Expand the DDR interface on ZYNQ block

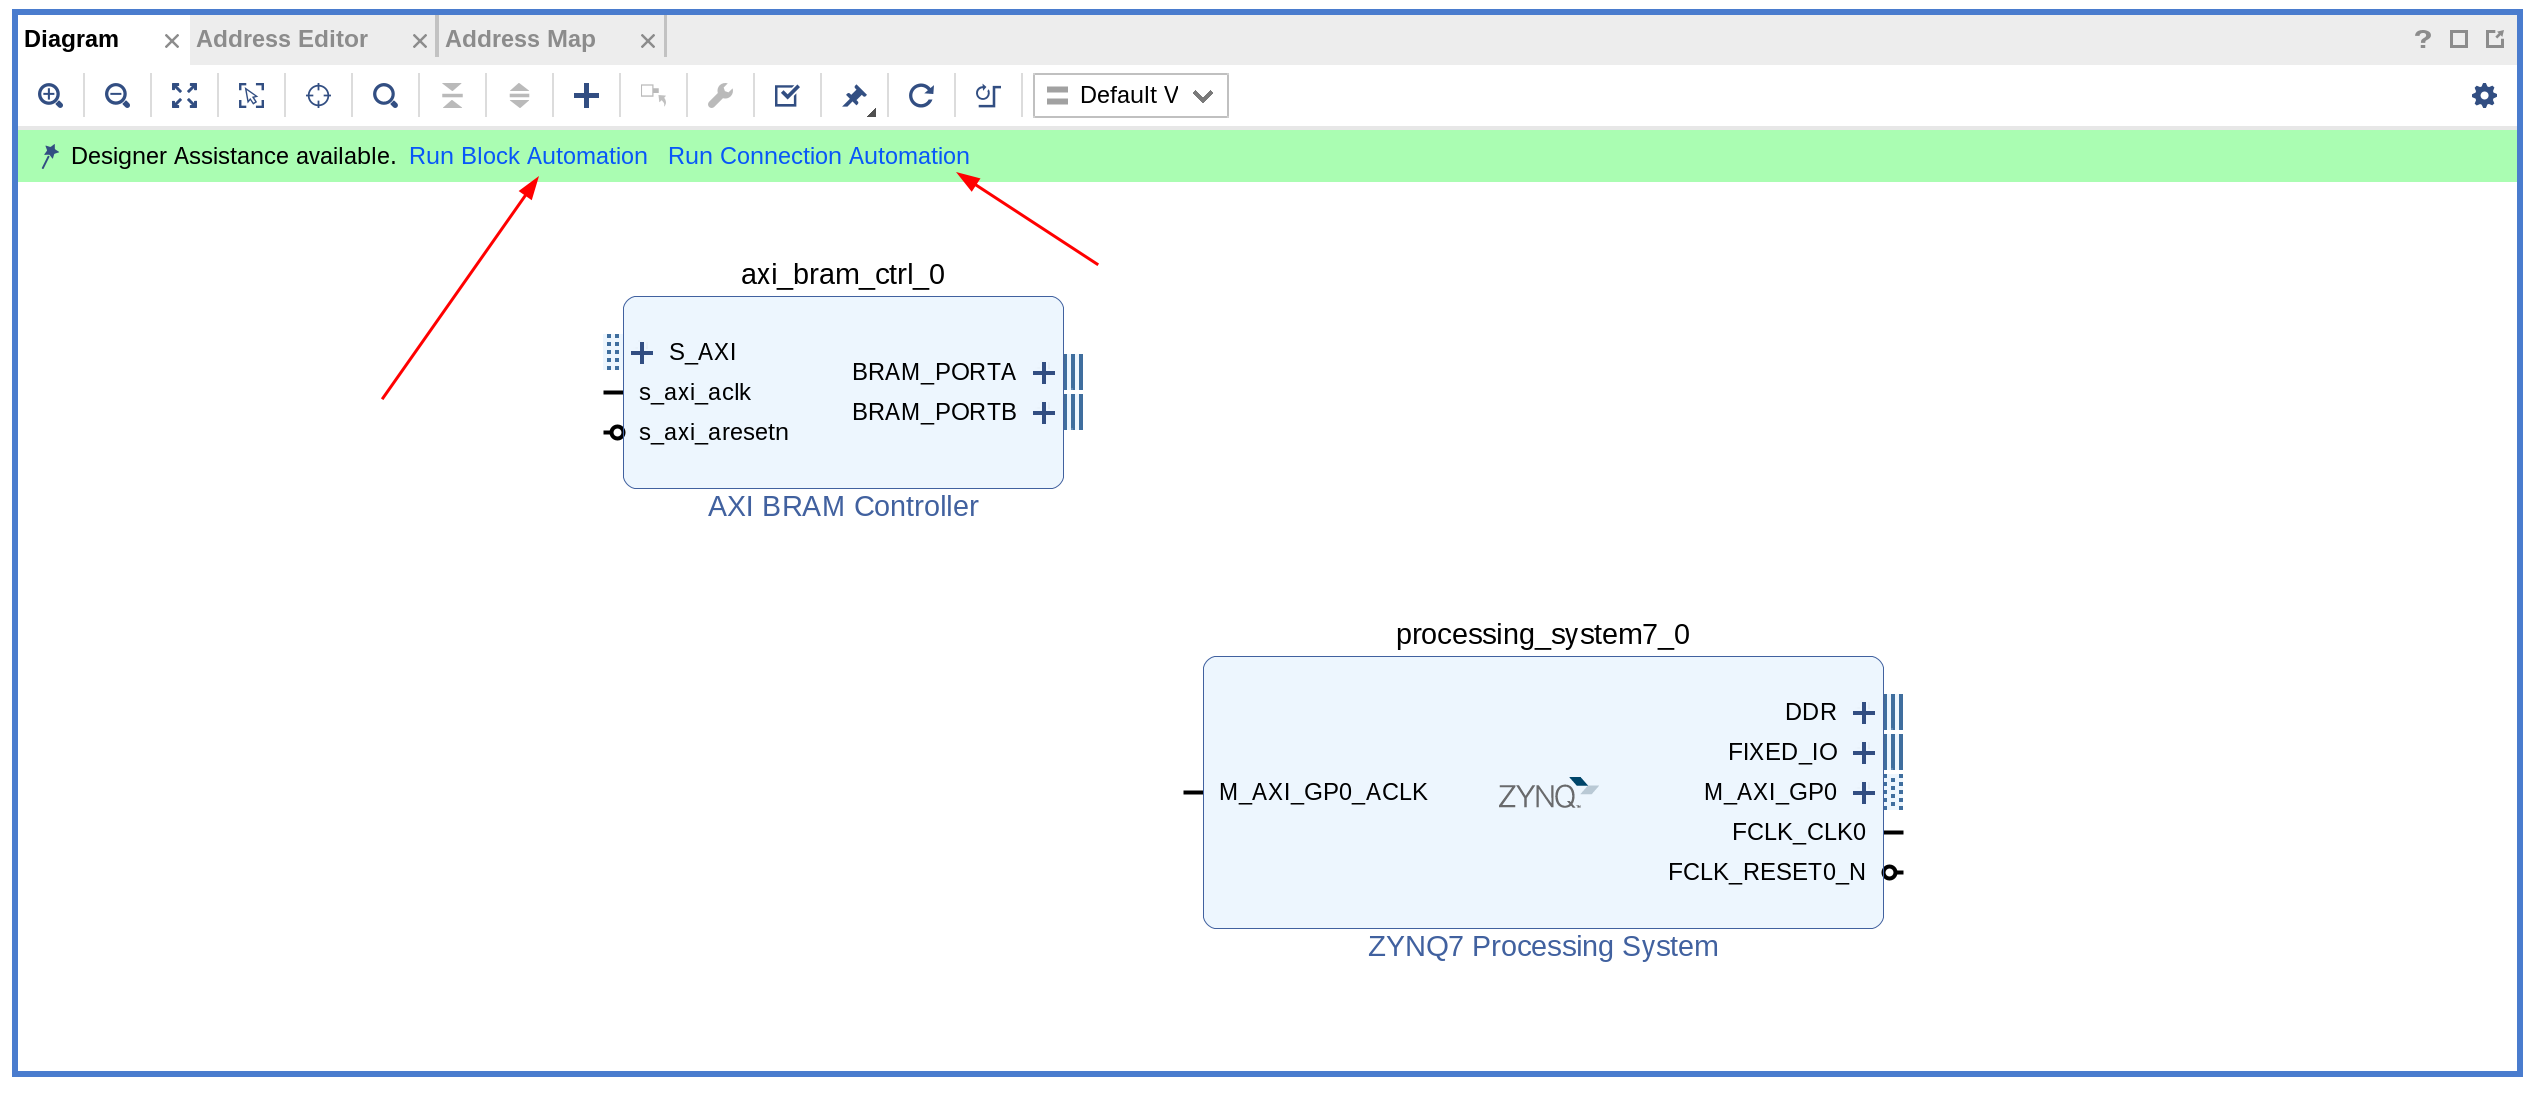coord(1863,713)
